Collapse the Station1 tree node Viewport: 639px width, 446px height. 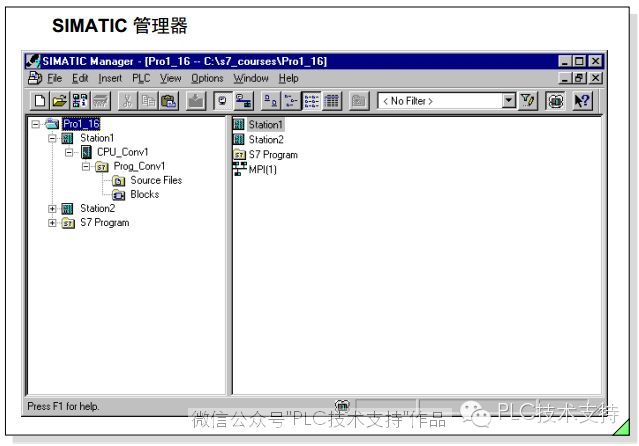click(52, 138)
